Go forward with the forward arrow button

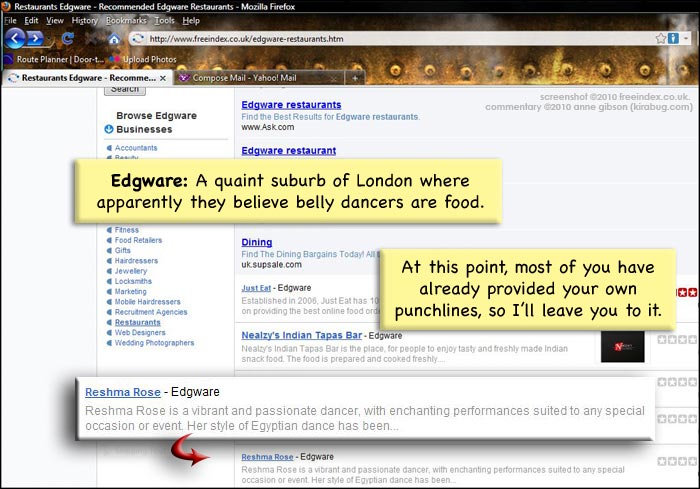[35, 39]
